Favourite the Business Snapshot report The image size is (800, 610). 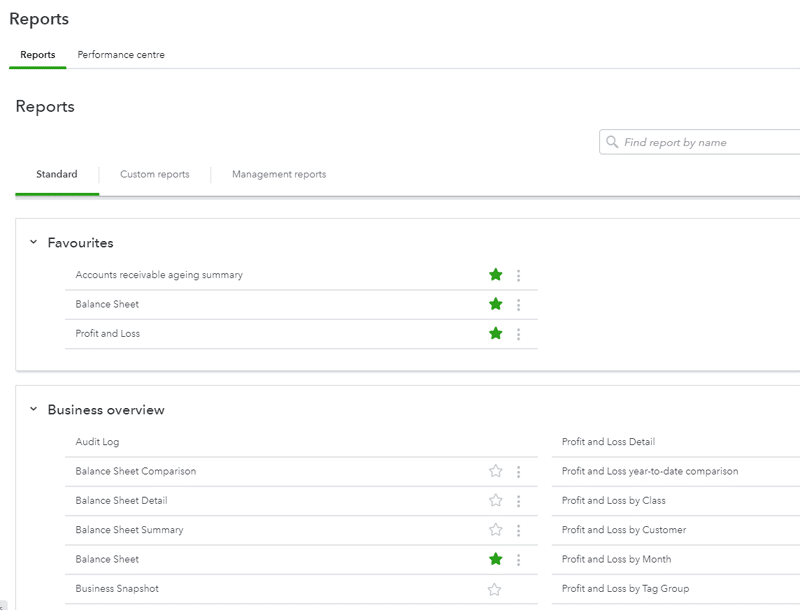[x=494, y=590]
